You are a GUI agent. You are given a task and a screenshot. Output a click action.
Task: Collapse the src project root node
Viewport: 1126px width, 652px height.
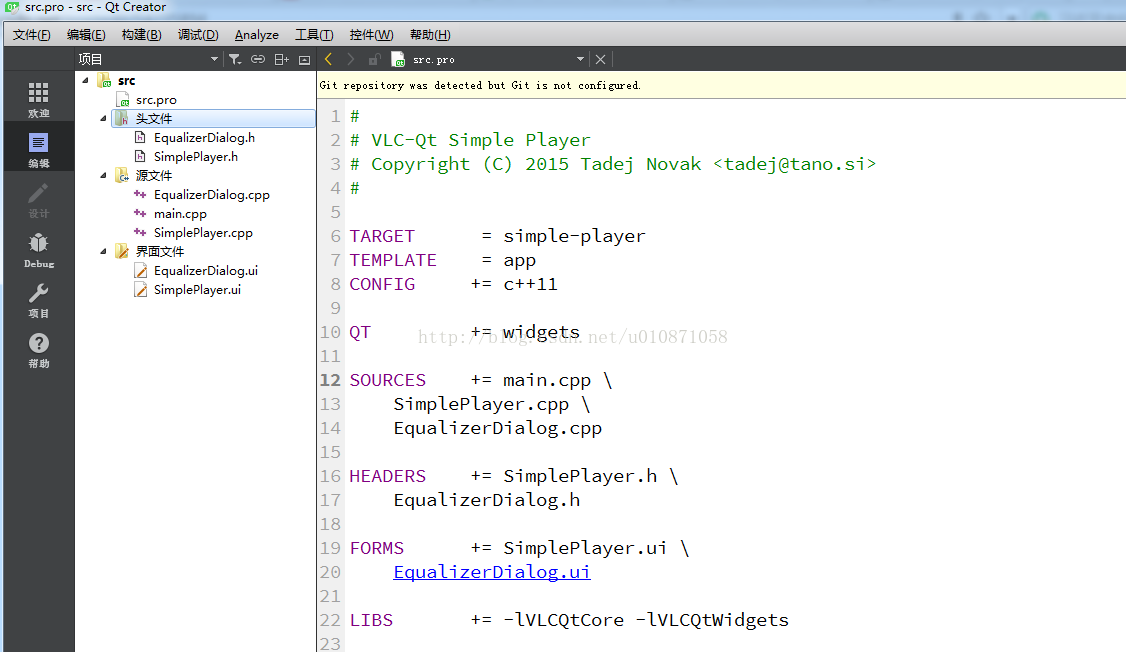point(85,80)
